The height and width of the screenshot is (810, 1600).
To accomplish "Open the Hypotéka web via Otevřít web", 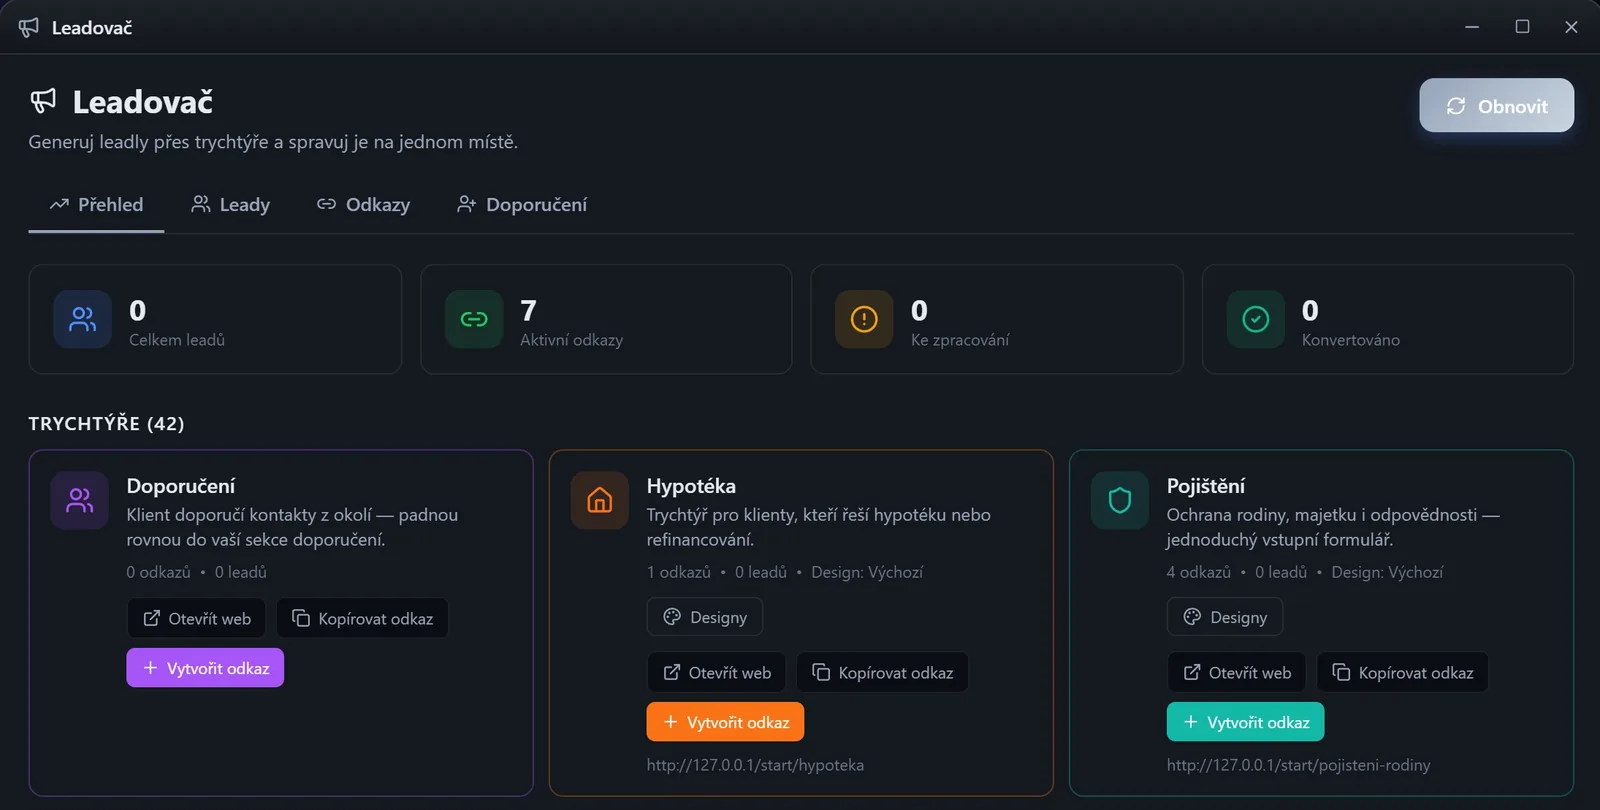I will click(x=717, y=672).
